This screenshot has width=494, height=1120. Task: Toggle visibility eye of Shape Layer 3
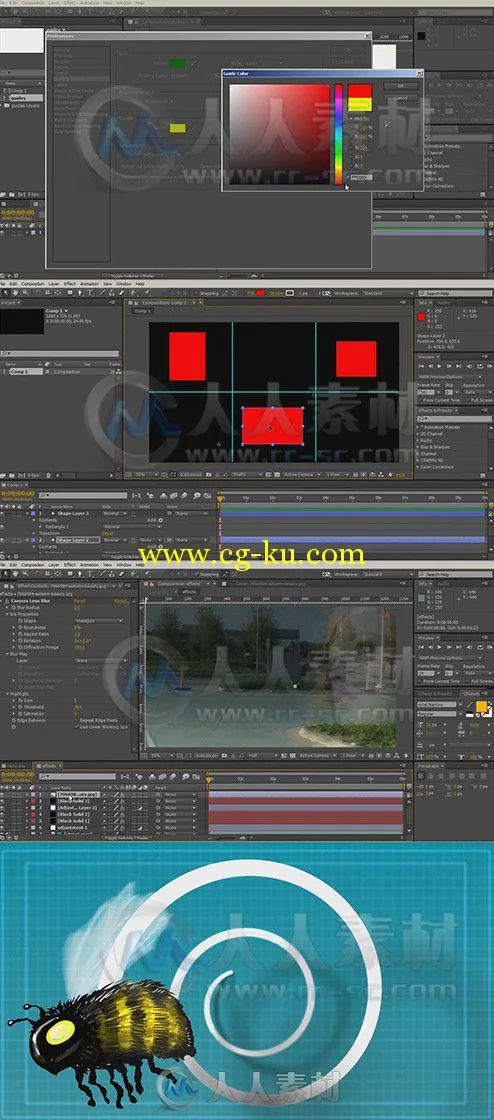tap(4, 514)
